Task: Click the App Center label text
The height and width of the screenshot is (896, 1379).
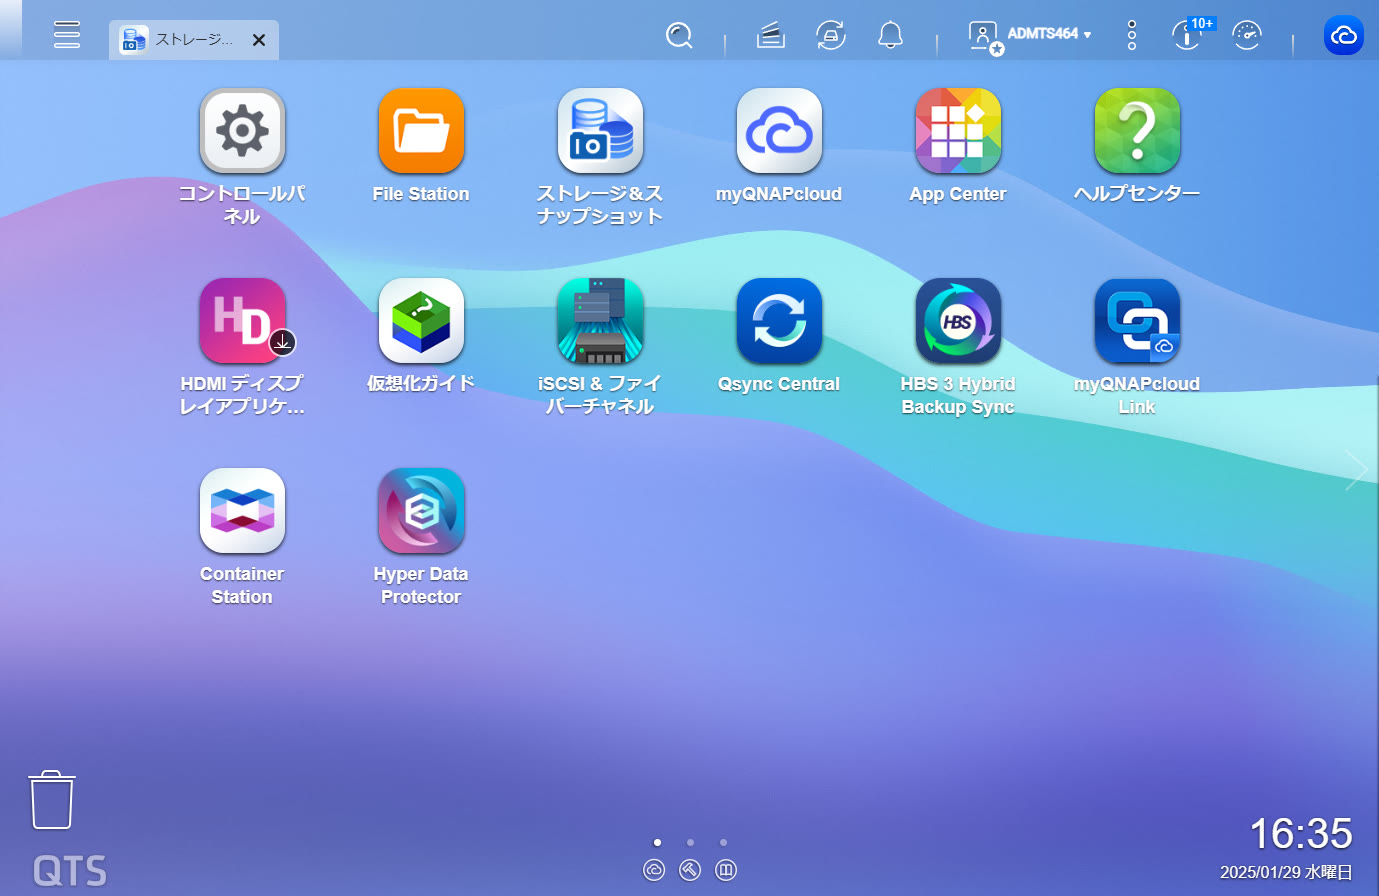Action: click(958, 194)
